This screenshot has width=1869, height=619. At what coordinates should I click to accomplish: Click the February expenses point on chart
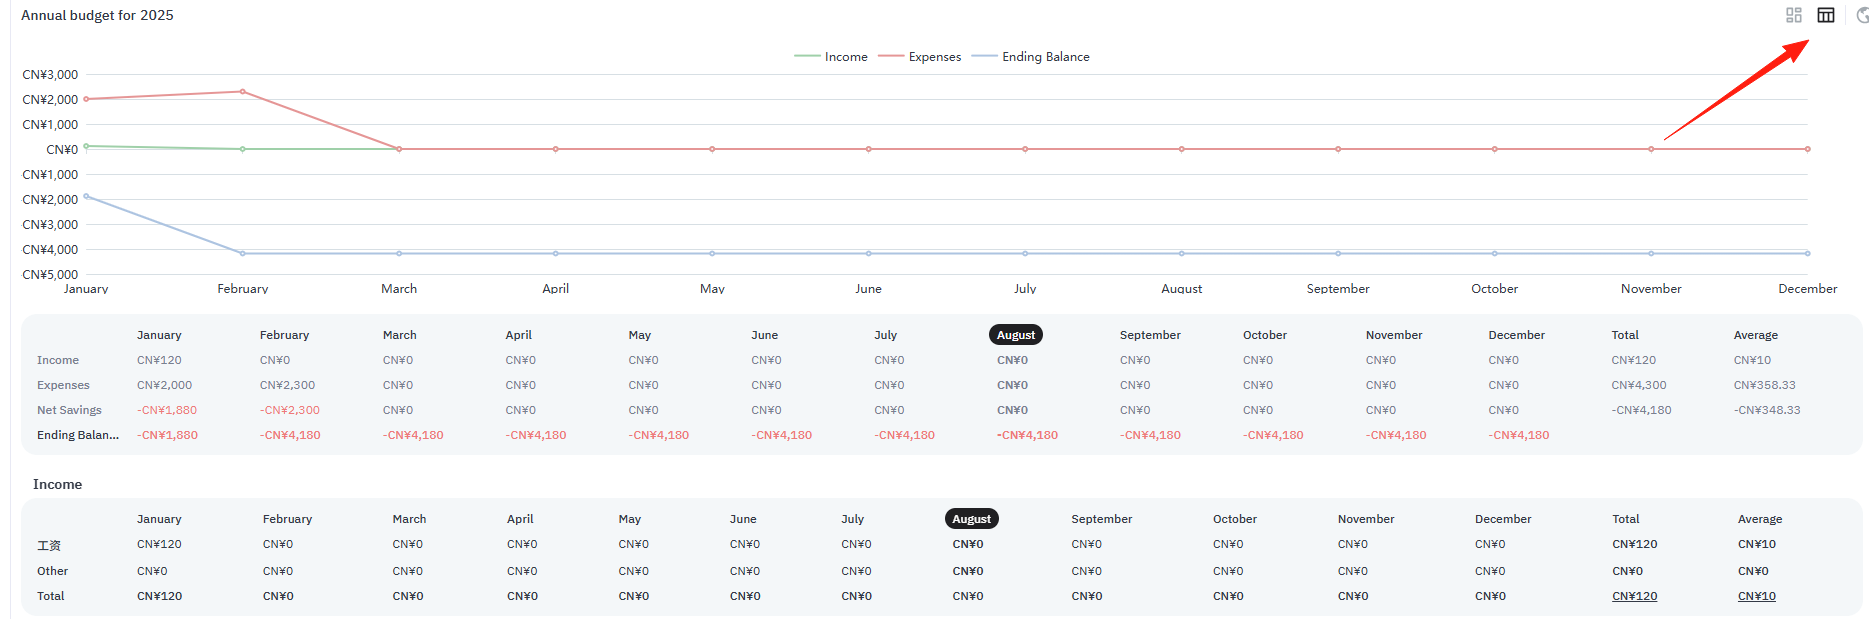click(243, 92)
